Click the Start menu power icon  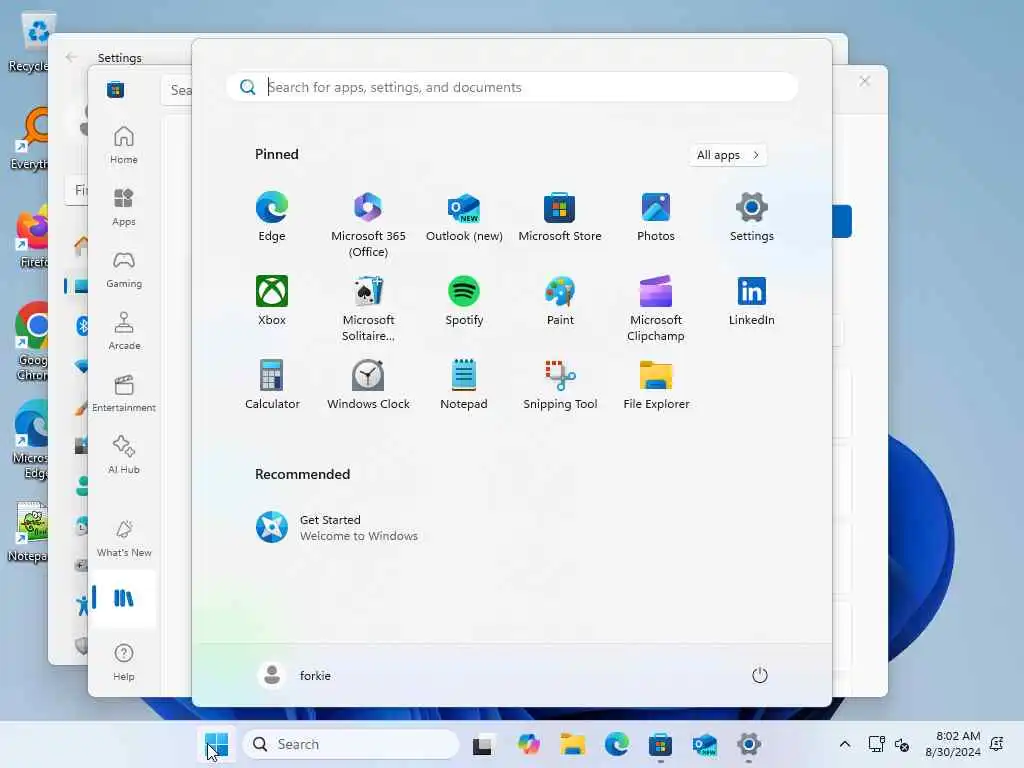pos(760,675)
